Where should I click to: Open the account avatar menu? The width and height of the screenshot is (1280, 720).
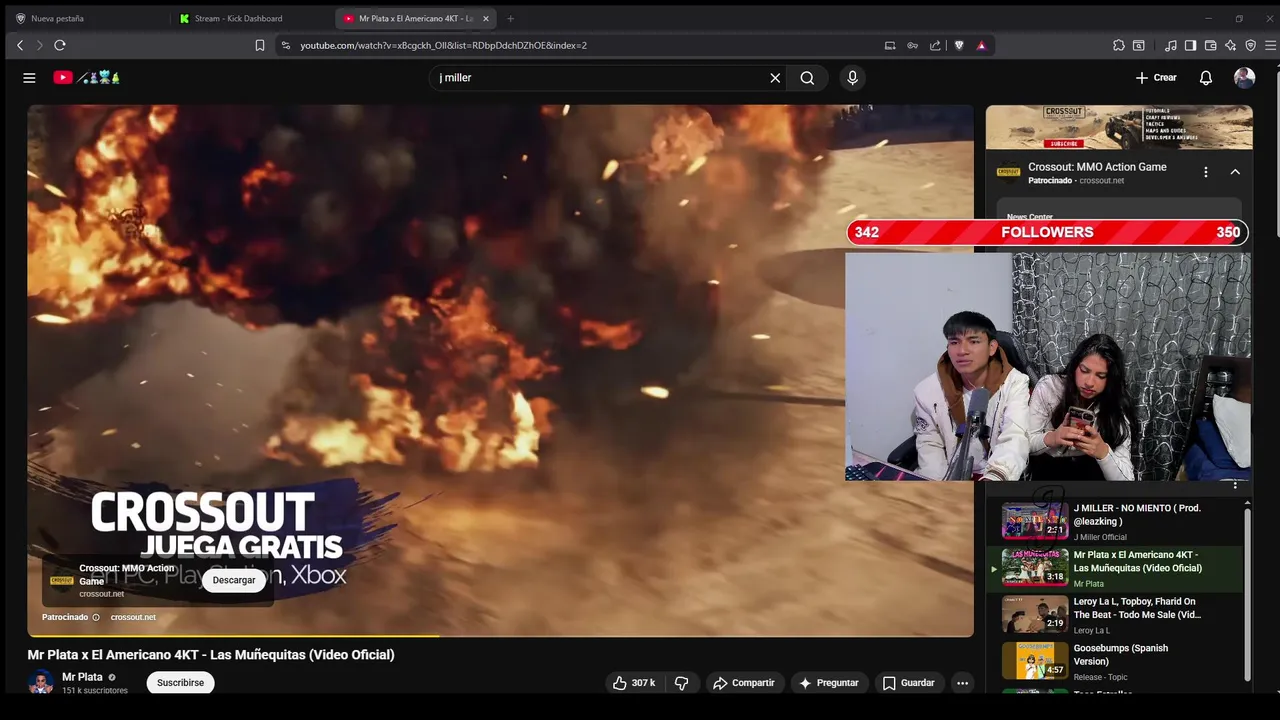coord(1244,78)
